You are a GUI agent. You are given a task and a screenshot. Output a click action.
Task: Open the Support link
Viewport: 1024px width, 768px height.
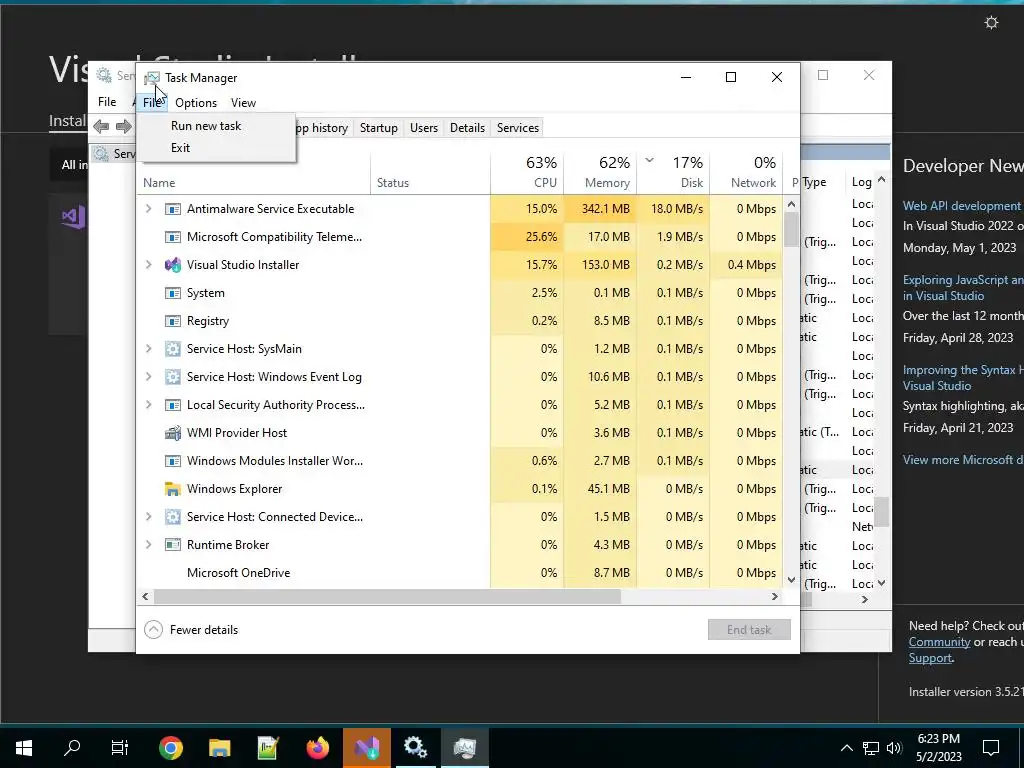tap(930, 658)
